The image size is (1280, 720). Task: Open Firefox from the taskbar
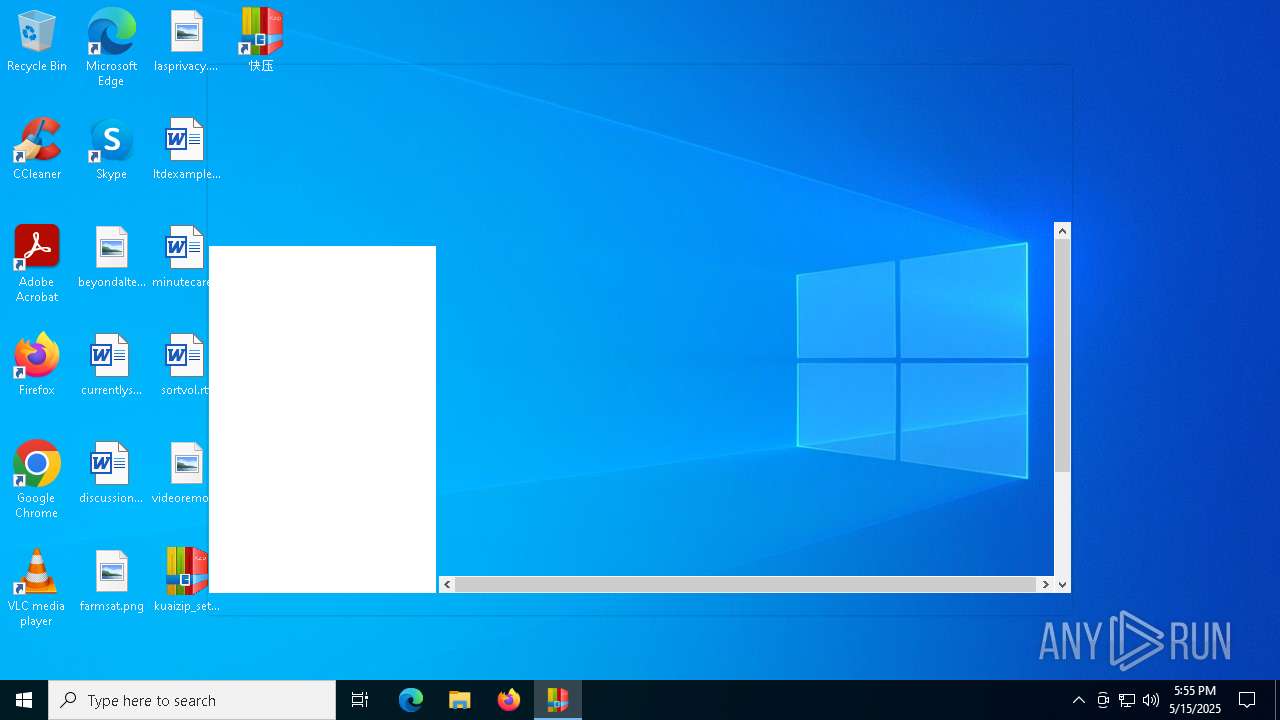[509, 700]
